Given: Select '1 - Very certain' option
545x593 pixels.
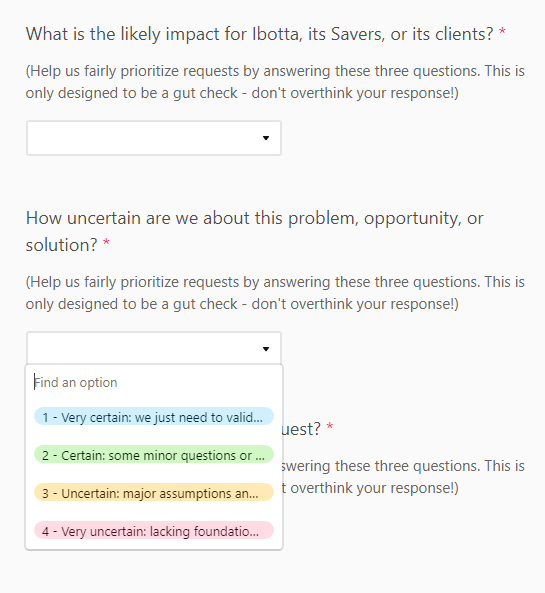Looking at the screenshot, I should click(x=154, y=417).
